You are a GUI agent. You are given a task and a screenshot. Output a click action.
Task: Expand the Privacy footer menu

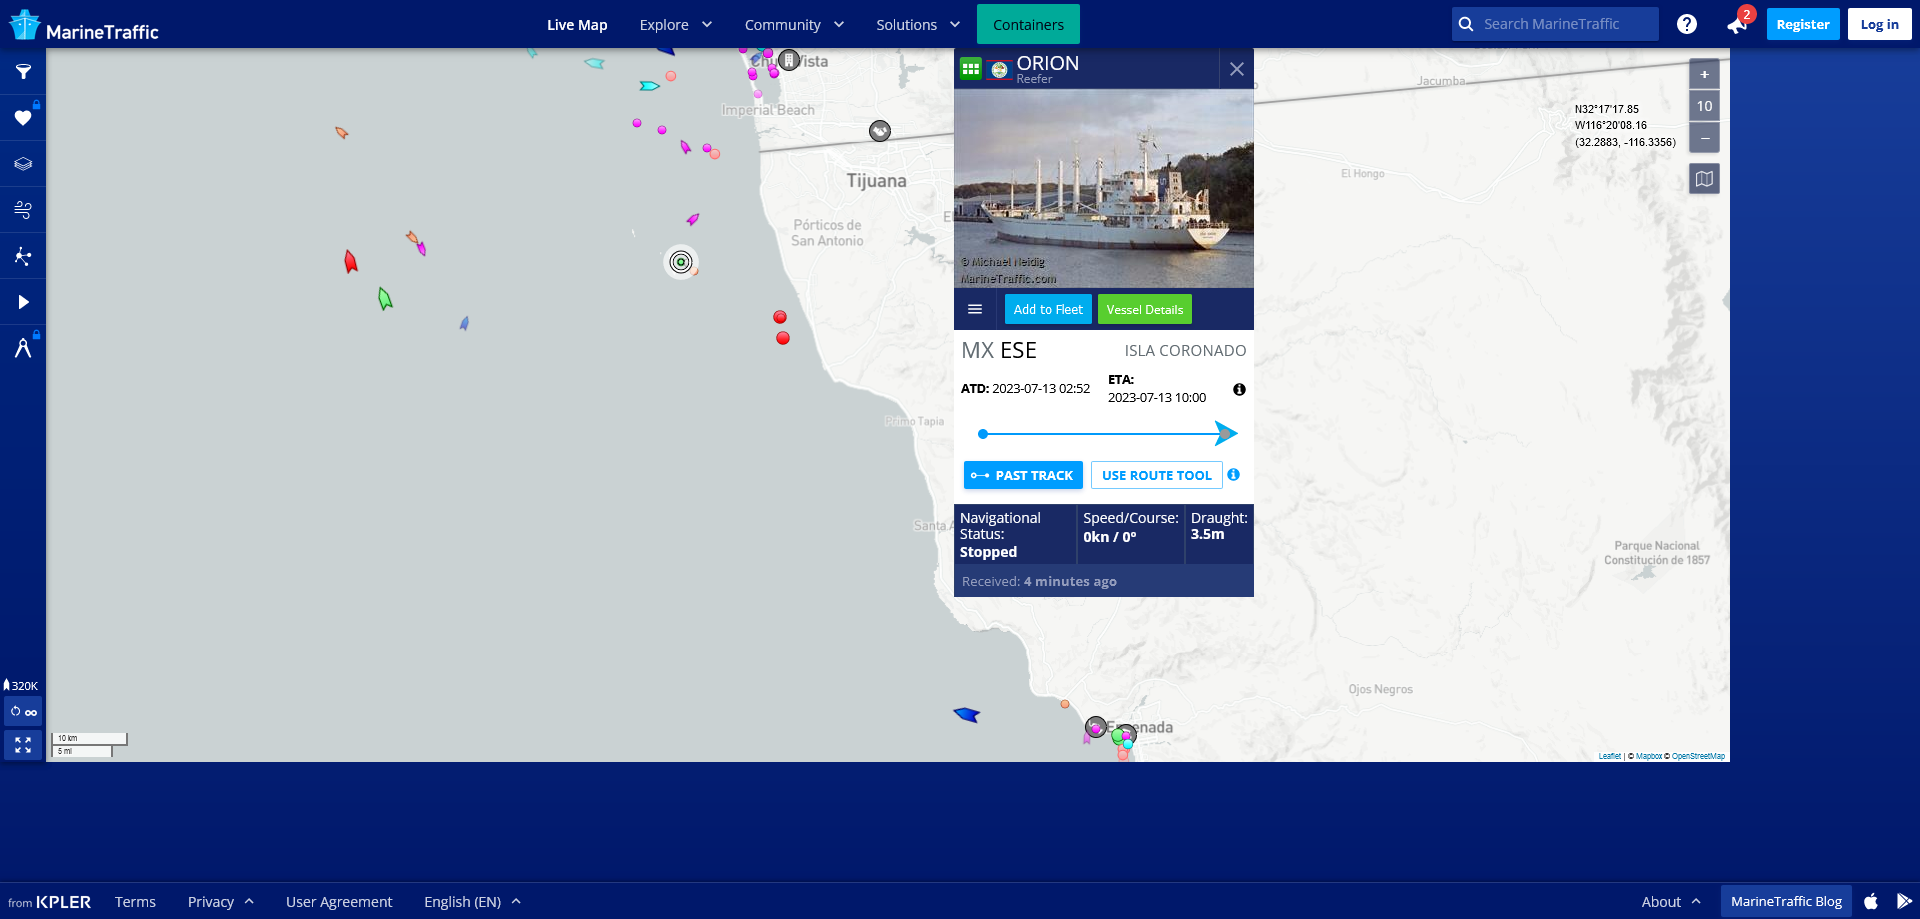coord(221,901)
